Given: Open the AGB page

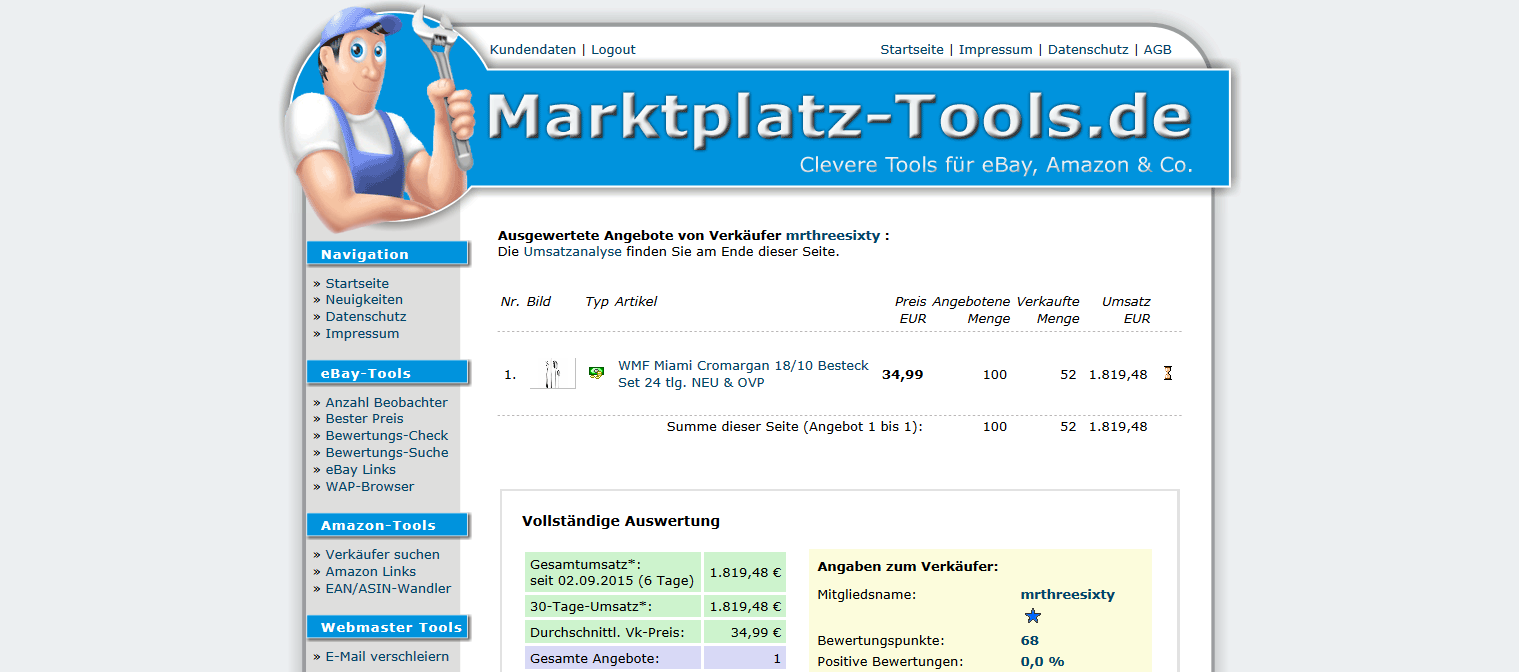Looking at the screenshot, I should 1157,49.
